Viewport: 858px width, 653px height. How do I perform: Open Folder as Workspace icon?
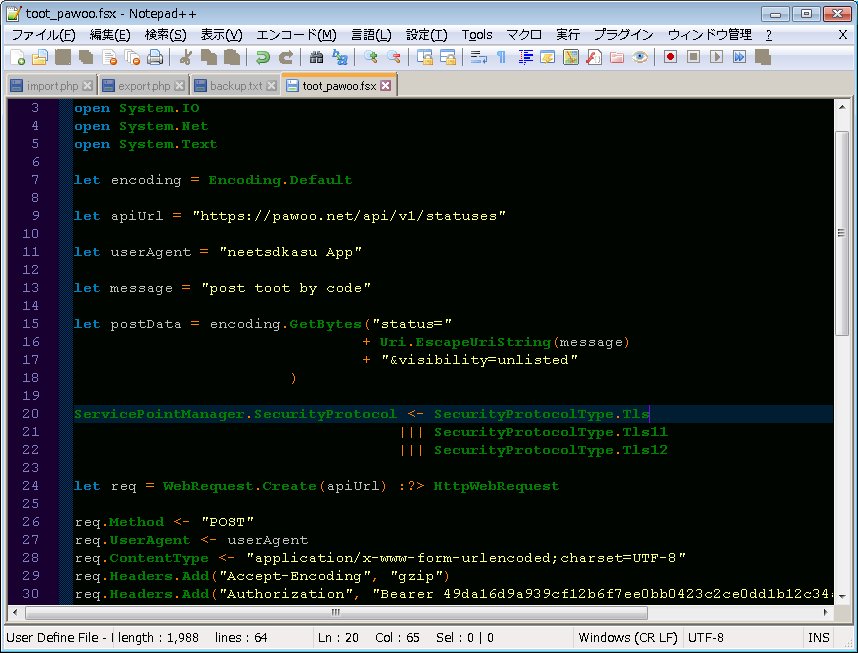pyautogui.click(x=617, y=57)
